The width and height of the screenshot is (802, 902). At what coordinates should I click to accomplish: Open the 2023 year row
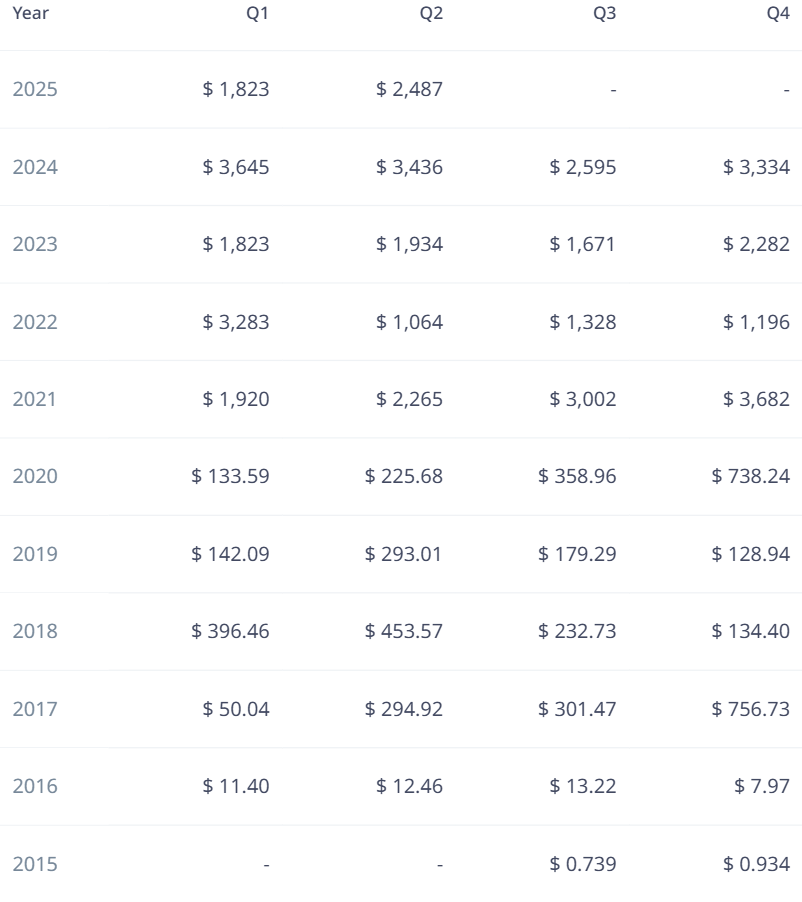[x=35, y=245]
